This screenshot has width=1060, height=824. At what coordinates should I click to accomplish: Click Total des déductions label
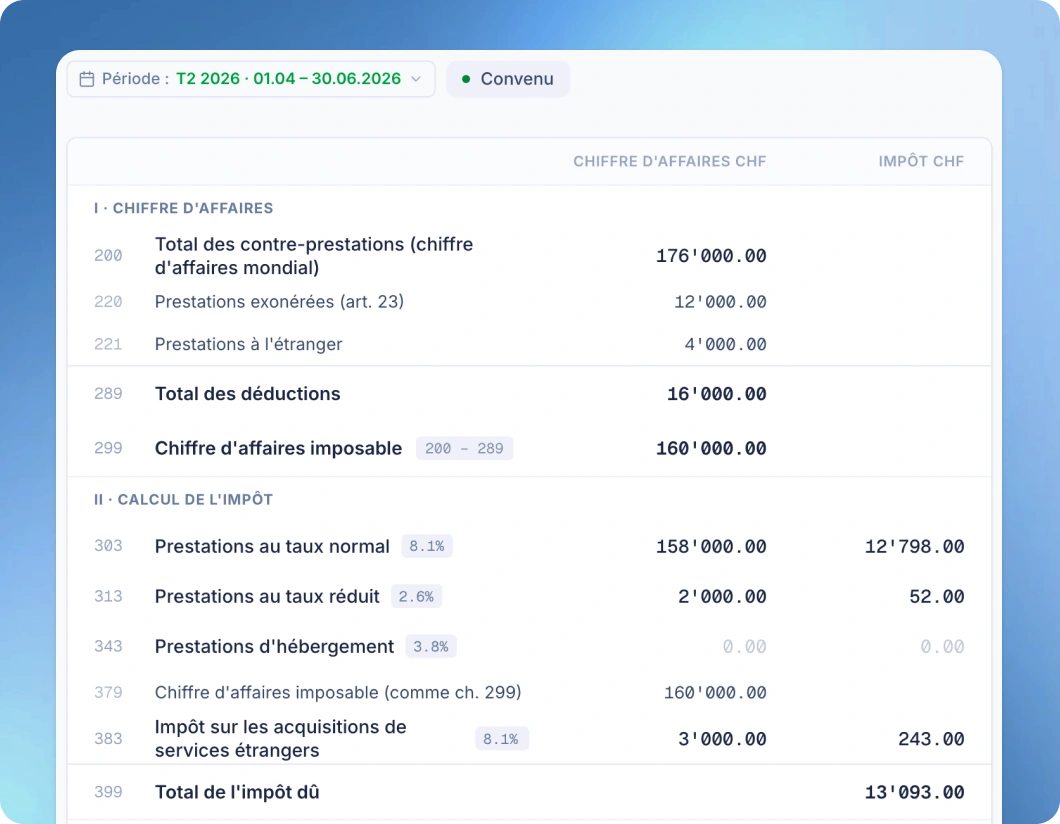(x=247, y=393)
